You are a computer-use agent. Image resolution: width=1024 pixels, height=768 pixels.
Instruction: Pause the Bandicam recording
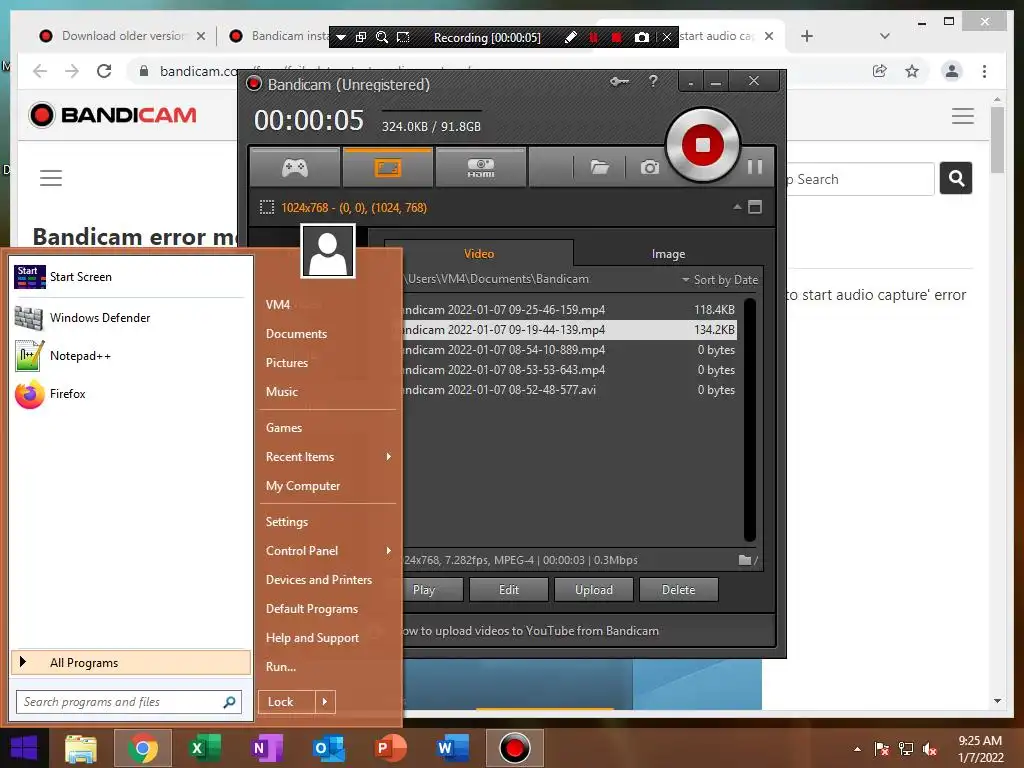(x=755, y=167)
